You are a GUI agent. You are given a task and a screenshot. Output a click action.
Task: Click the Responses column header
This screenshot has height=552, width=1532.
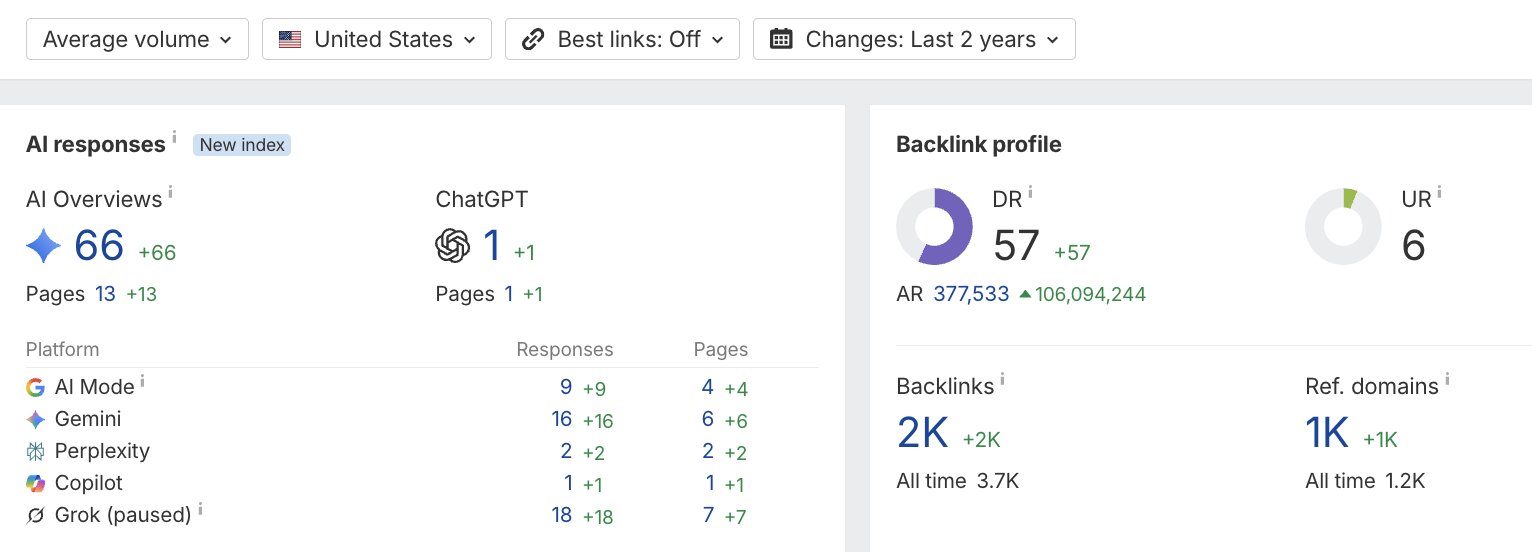click(x=565, y=349)
